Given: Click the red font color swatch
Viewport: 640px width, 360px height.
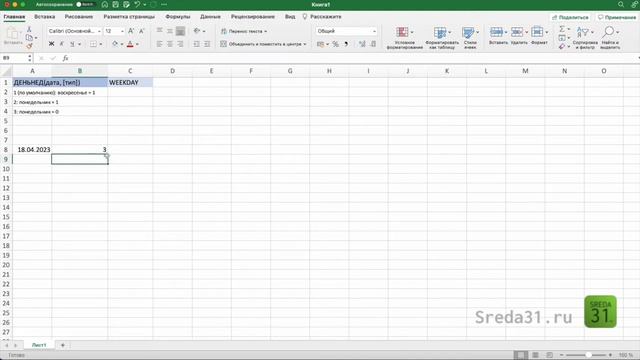Looking at the screenshot, I should pyautogui.click(x=130, y=44).
